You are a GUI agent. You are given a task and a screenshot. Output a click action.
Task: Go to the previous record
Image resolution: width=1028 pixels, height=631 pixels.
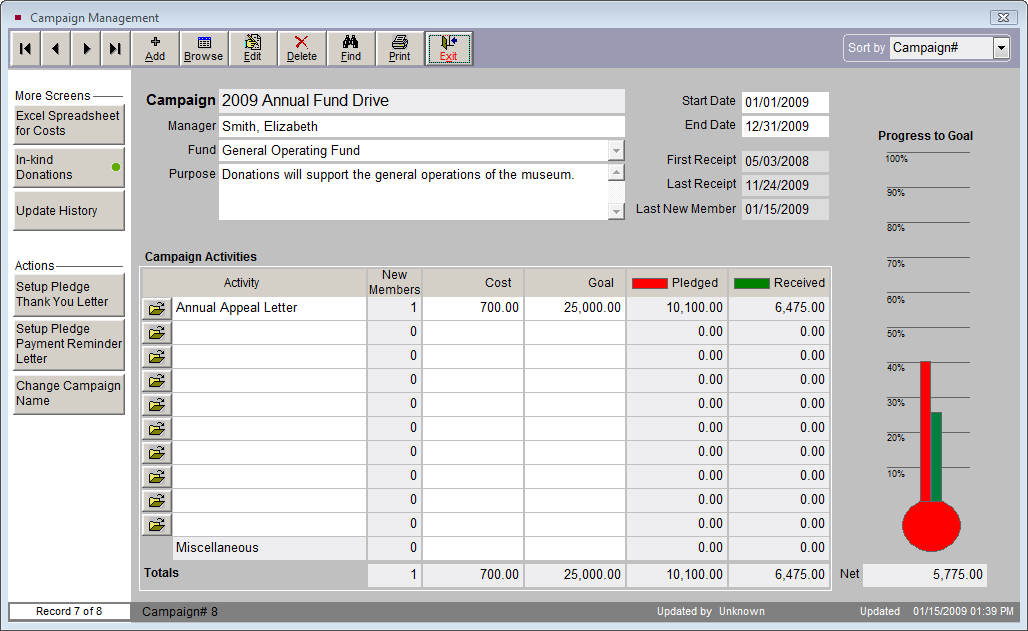[x=55, y=48]
